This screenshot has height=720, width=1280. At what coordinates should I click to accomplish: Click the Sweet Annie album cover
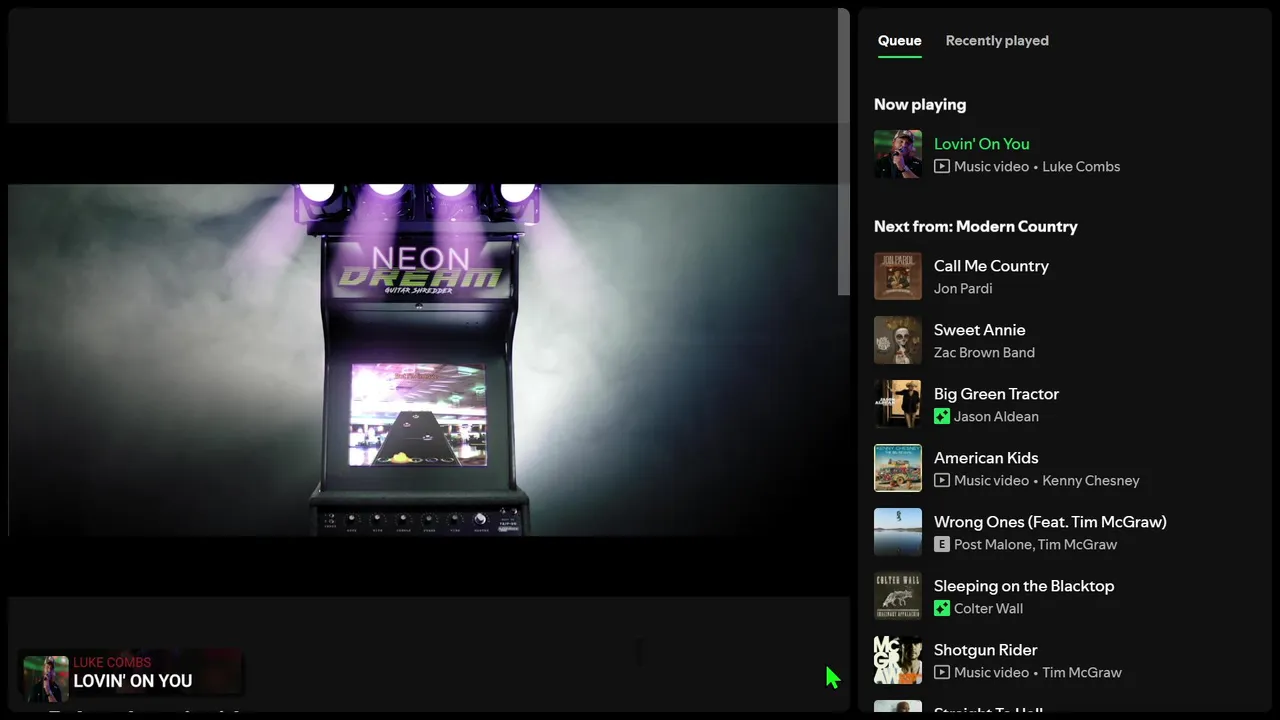(x=898, y=340)
